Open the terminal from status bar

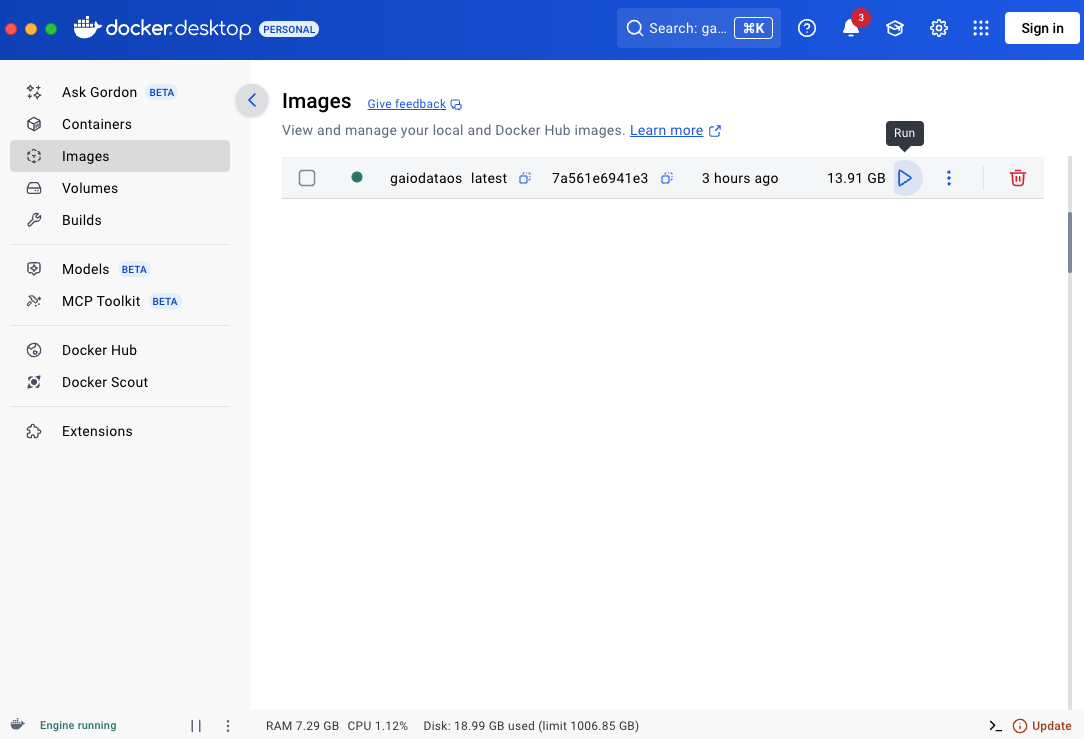996,726
